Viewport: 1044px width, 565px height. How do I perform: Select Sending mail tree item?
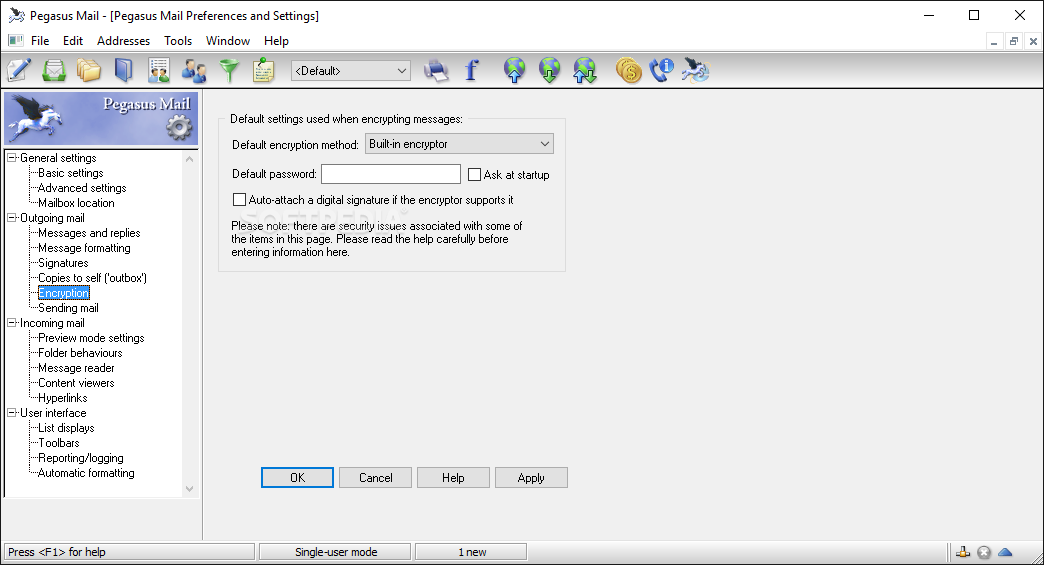[x=68, y=308]
